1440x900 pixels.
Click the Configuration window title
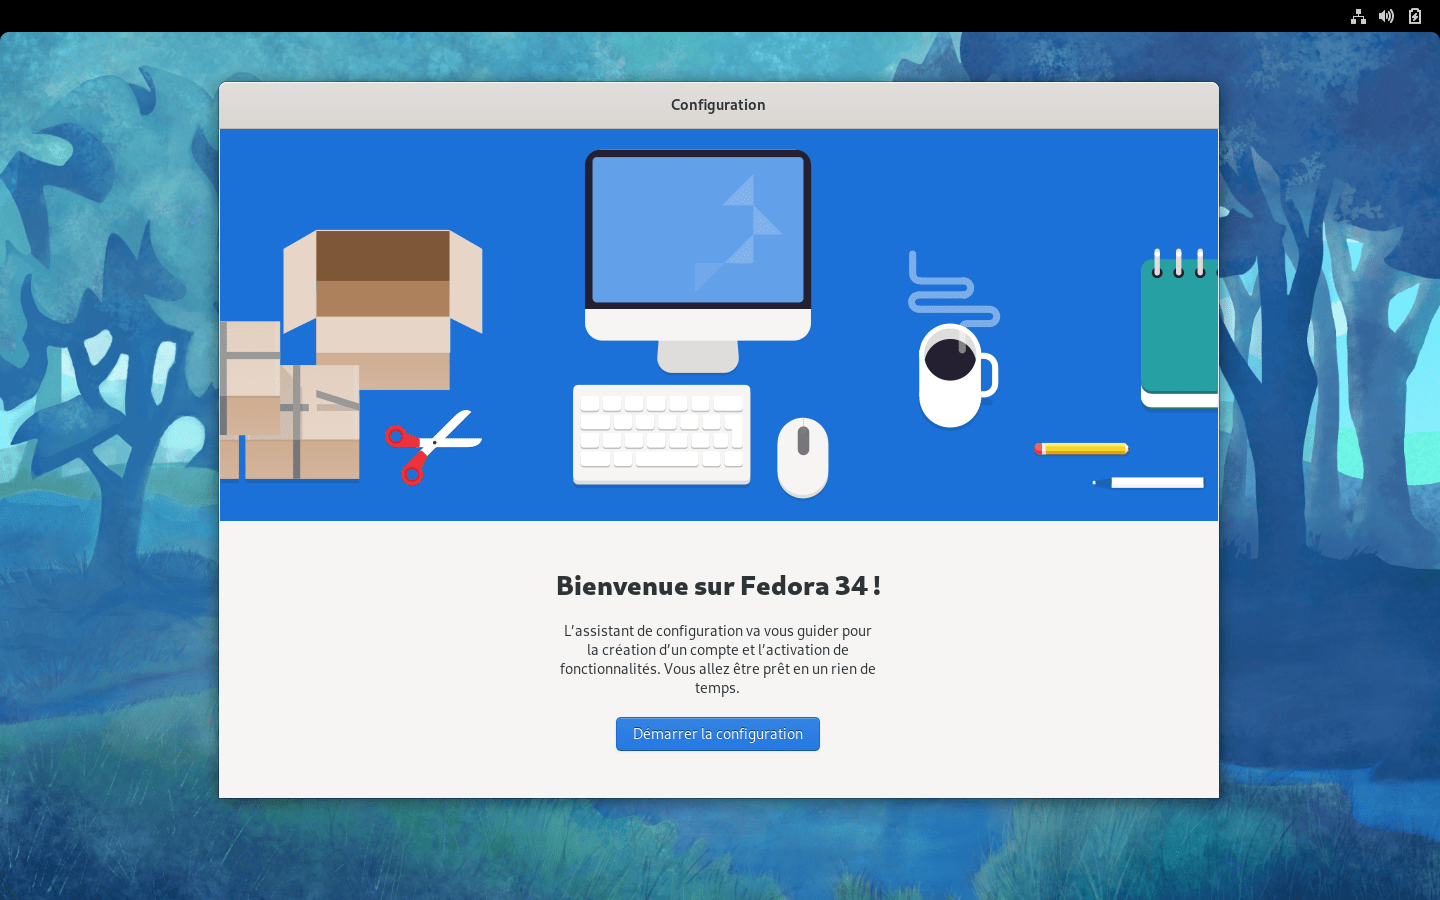coord(718,105)
